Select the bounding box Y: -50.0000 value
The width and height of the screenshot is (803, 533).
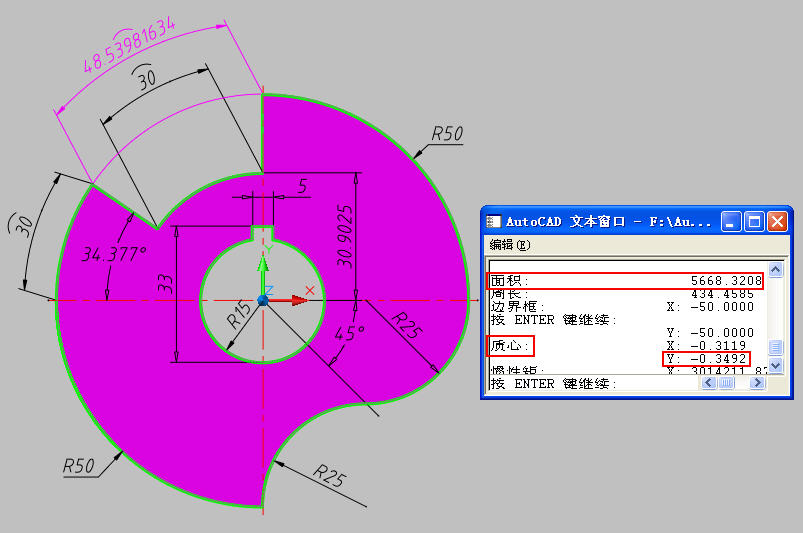pos(710,333)
